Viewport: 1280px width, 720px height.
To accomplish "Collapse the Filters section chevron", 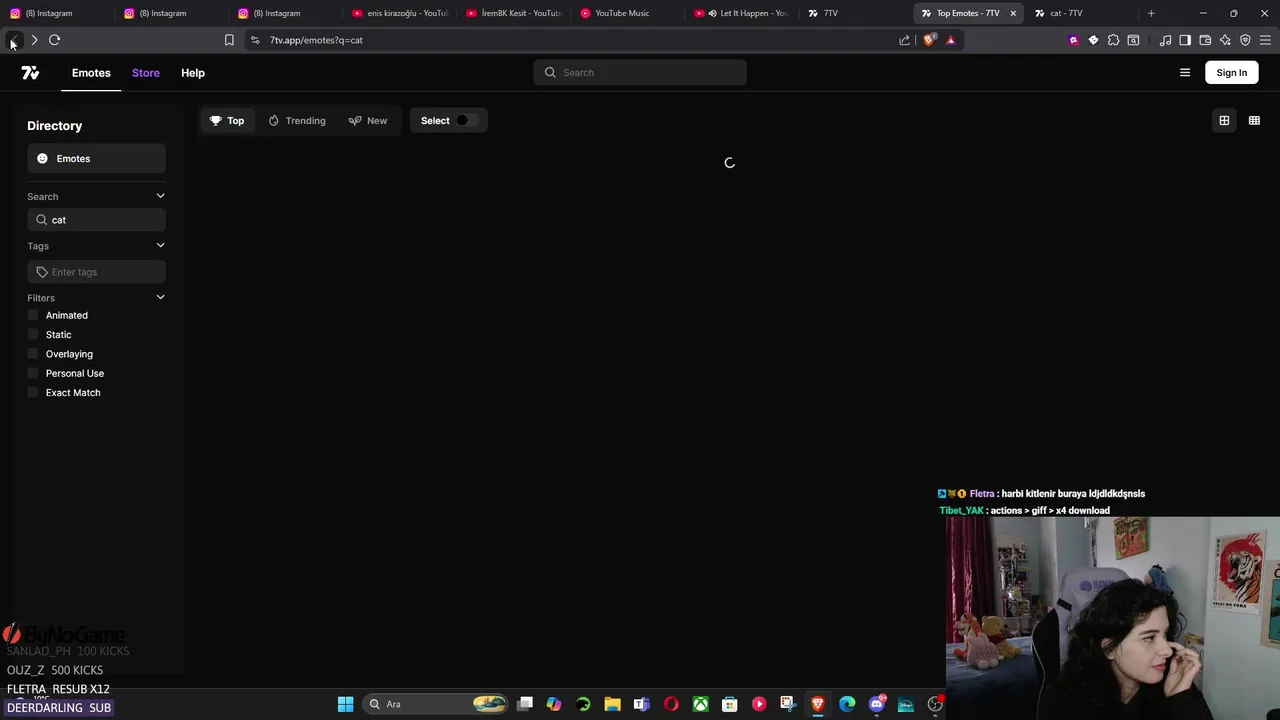I will (x=160, y=297).
